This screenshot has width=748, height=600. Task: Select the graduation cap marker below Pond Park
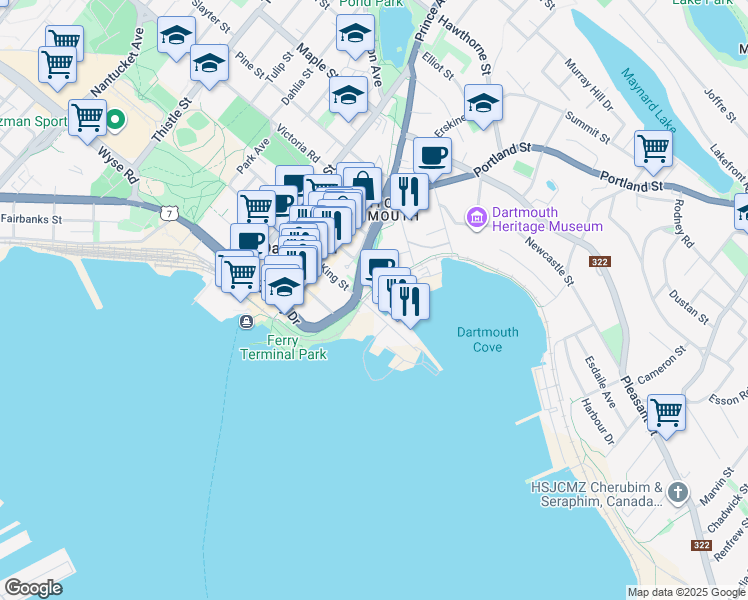[355, 34]
